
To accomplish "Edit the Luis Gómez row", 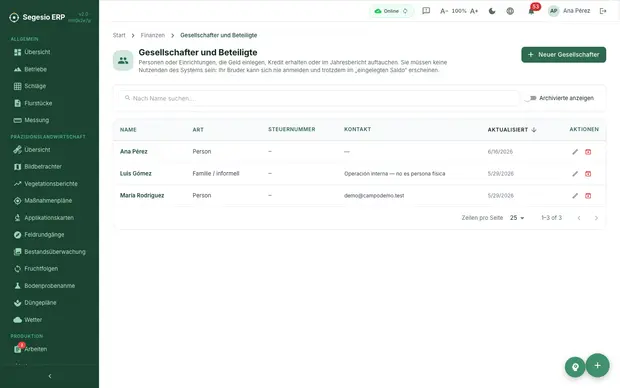I will 575,174.
